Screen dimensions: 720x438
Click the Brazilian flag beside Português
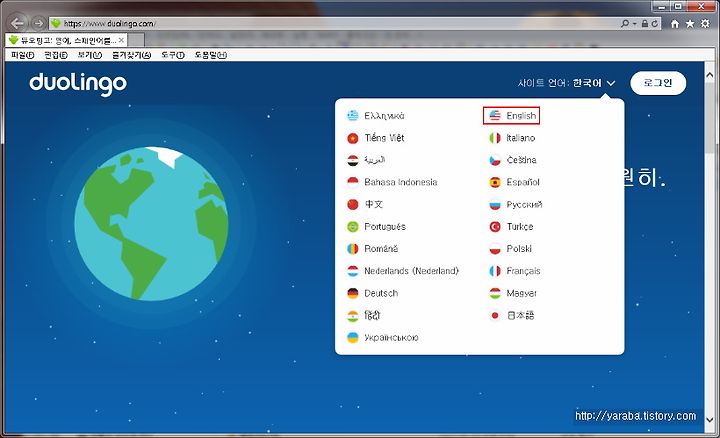353,227
